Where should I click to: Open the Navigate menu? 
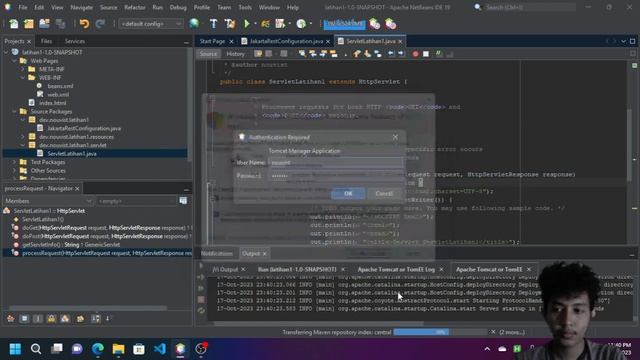(82, 7)
